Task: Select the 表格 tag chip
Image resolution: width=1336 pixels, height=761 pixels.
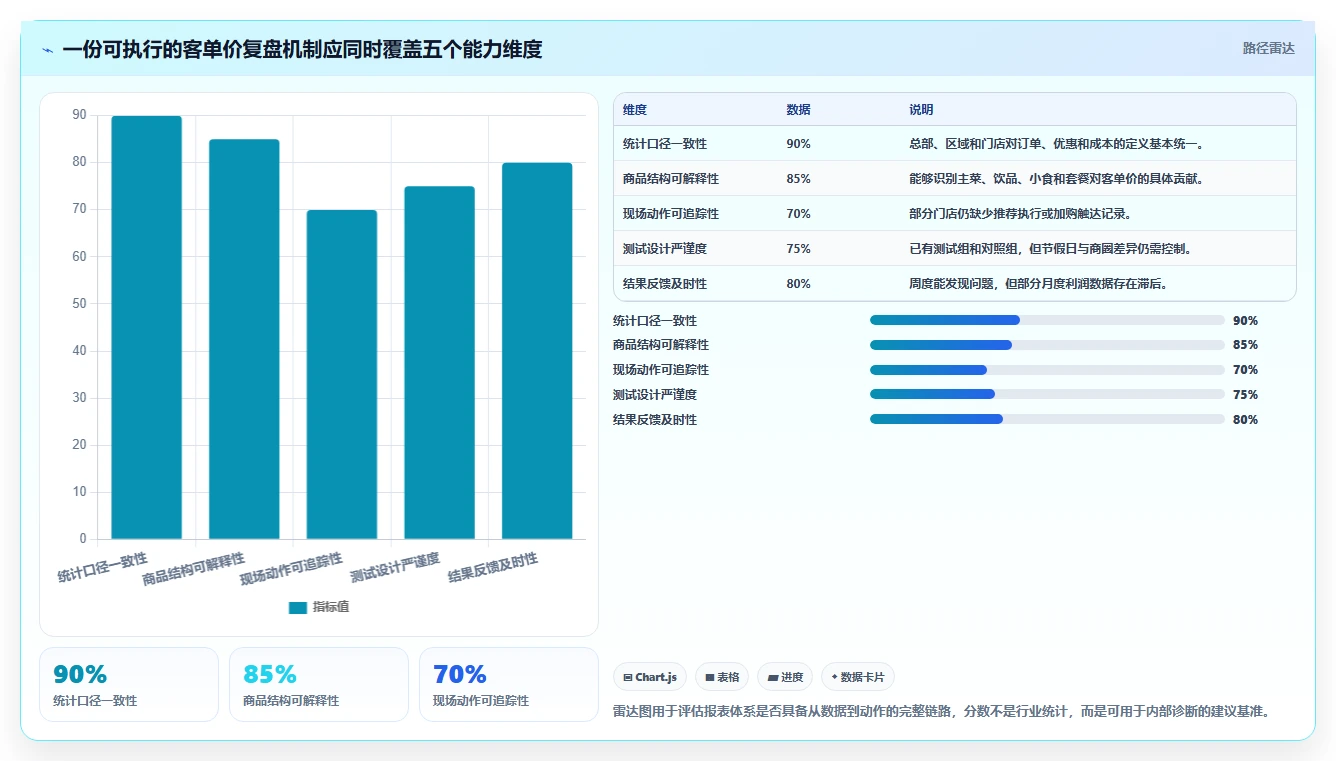Action: click(x=722, y=677)
